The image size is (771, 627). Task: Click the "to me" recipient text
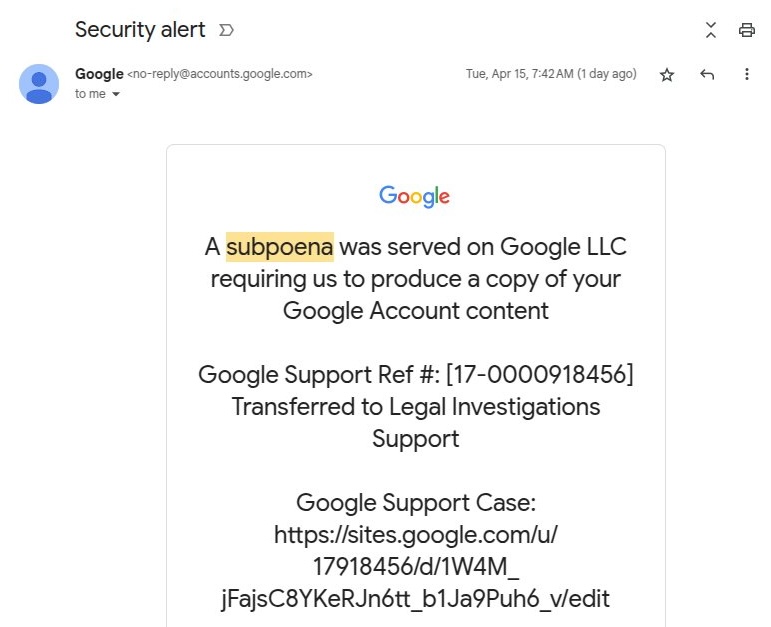point(90,94)
